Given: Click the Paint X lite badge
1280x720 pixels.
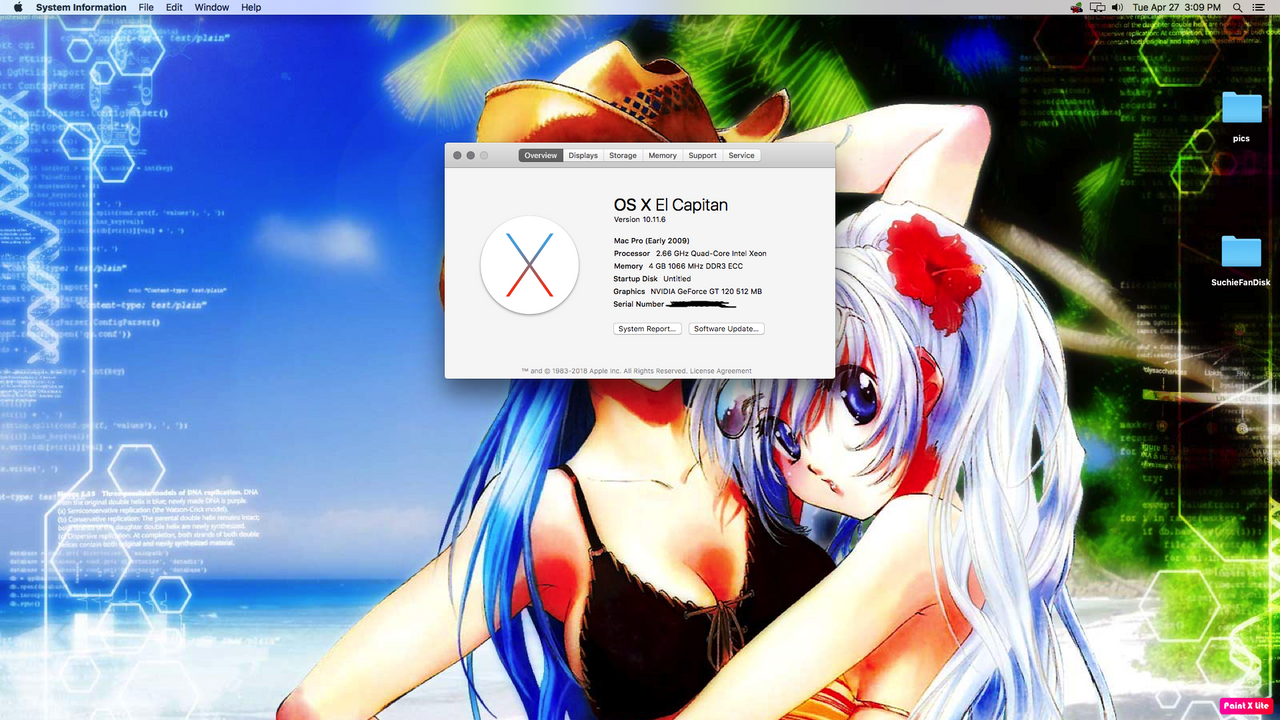Looking at the screenshot, I should click(x=1247, y=706).
